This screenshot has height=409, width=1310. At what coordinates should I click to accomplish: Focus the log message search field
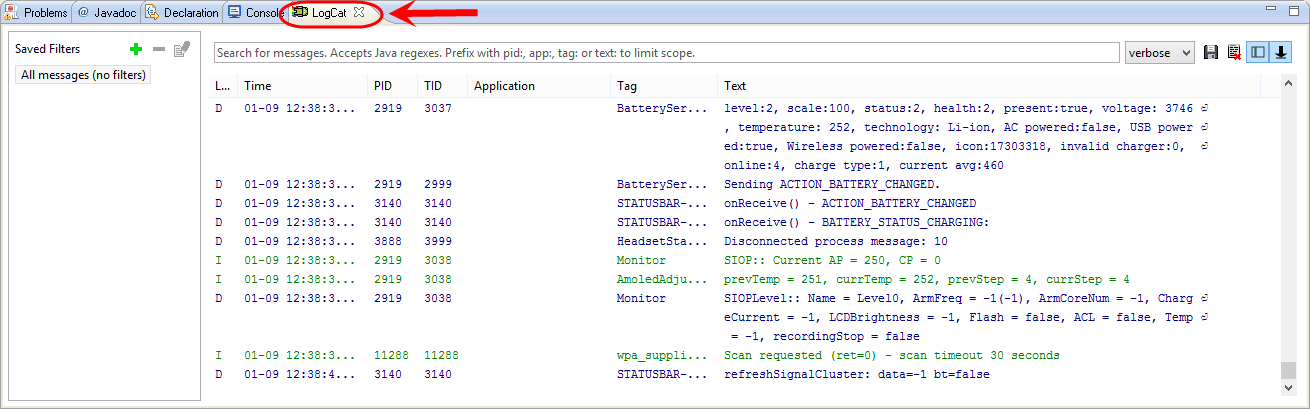[x=666, y=52]
